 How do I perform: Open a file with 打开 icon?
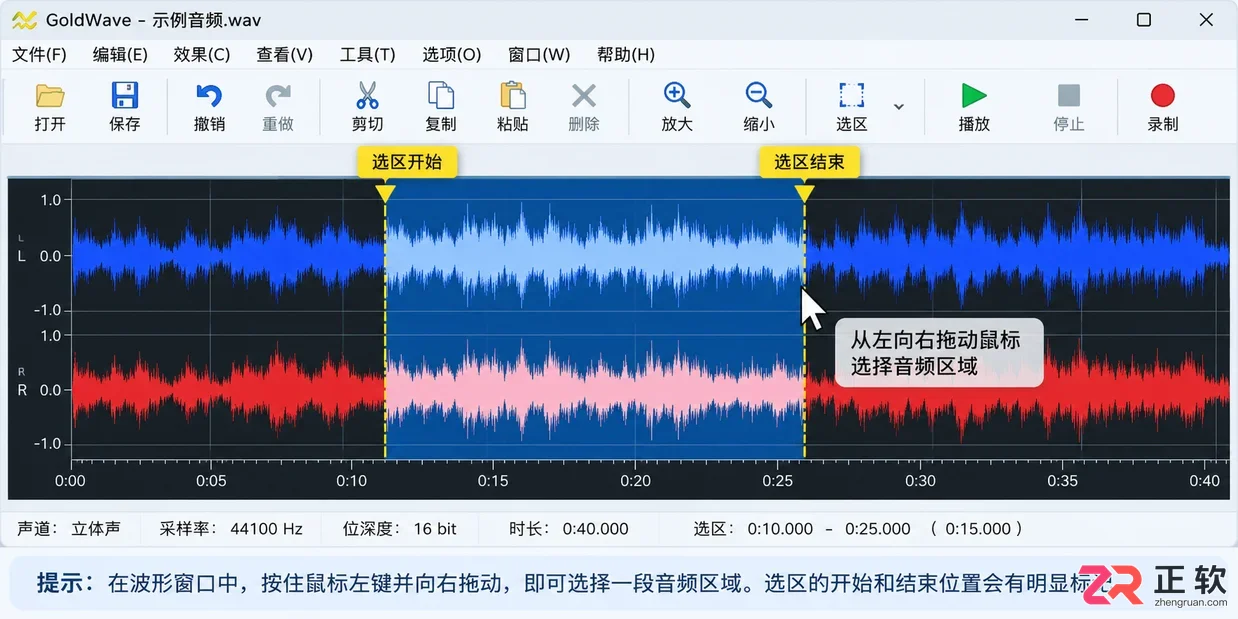tap(50, 97)
